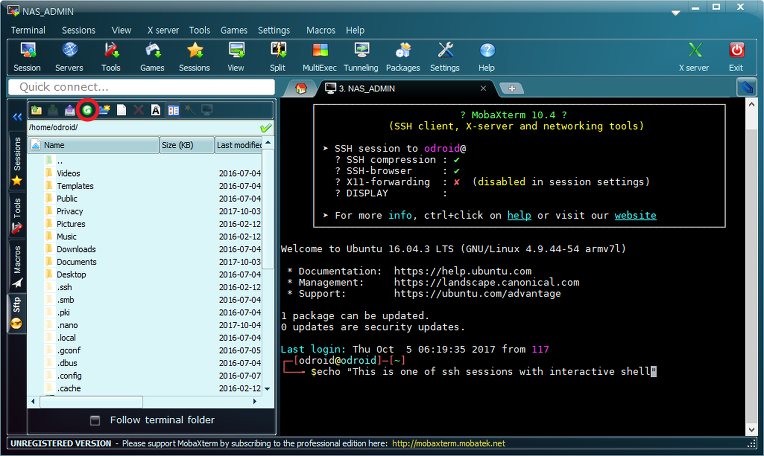
Task: Open the Servers toolbar button
Action: tap(69, 57)
